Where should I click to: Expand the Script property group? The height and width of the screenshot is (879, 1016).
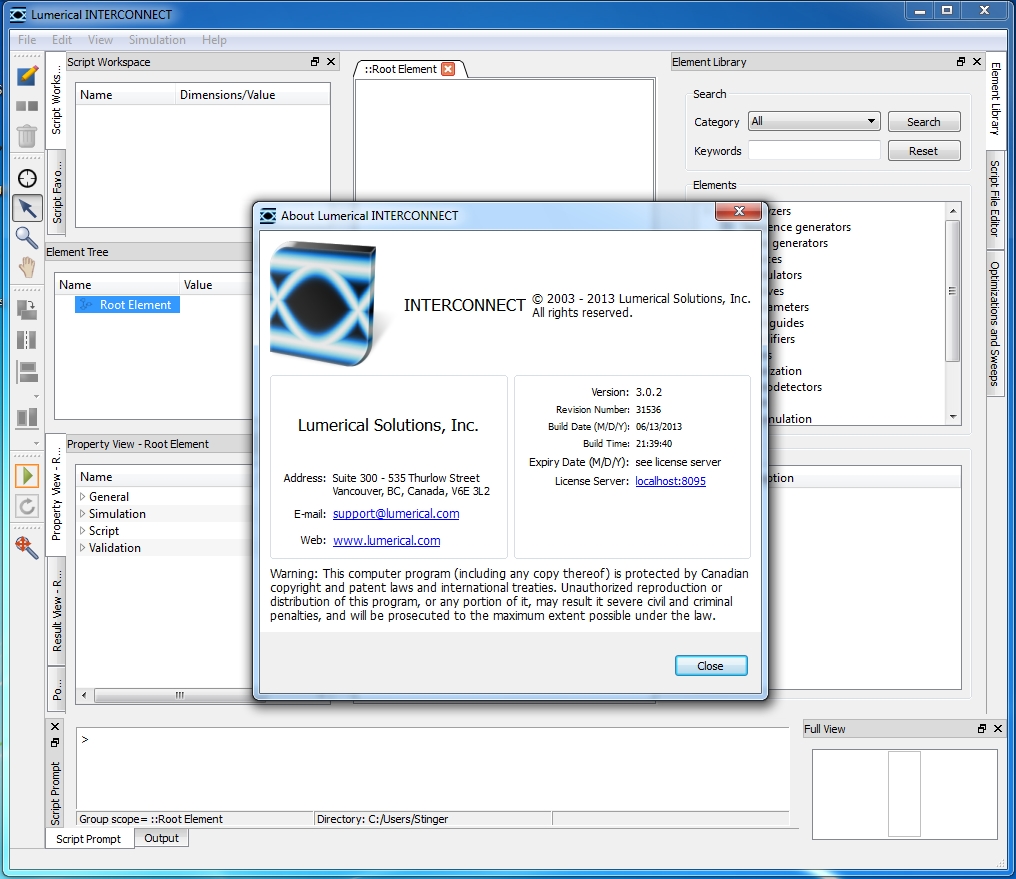(x=82, y=531)
